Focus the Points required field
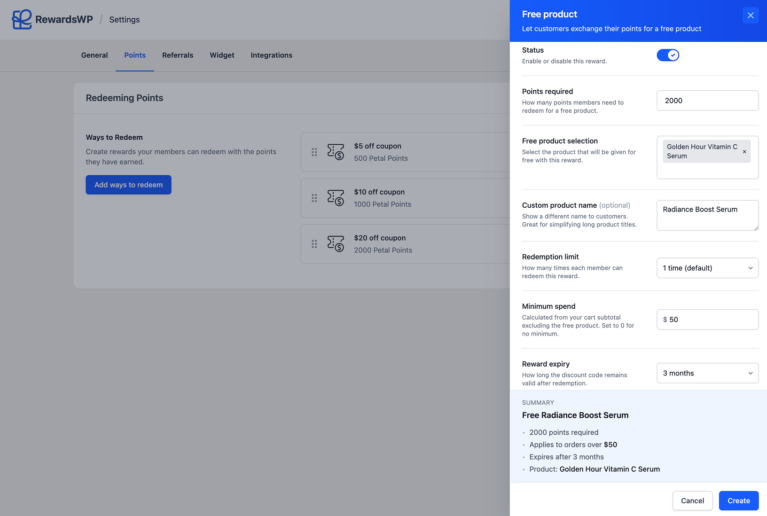Screen dimensions: 767x516 (707, 101)
